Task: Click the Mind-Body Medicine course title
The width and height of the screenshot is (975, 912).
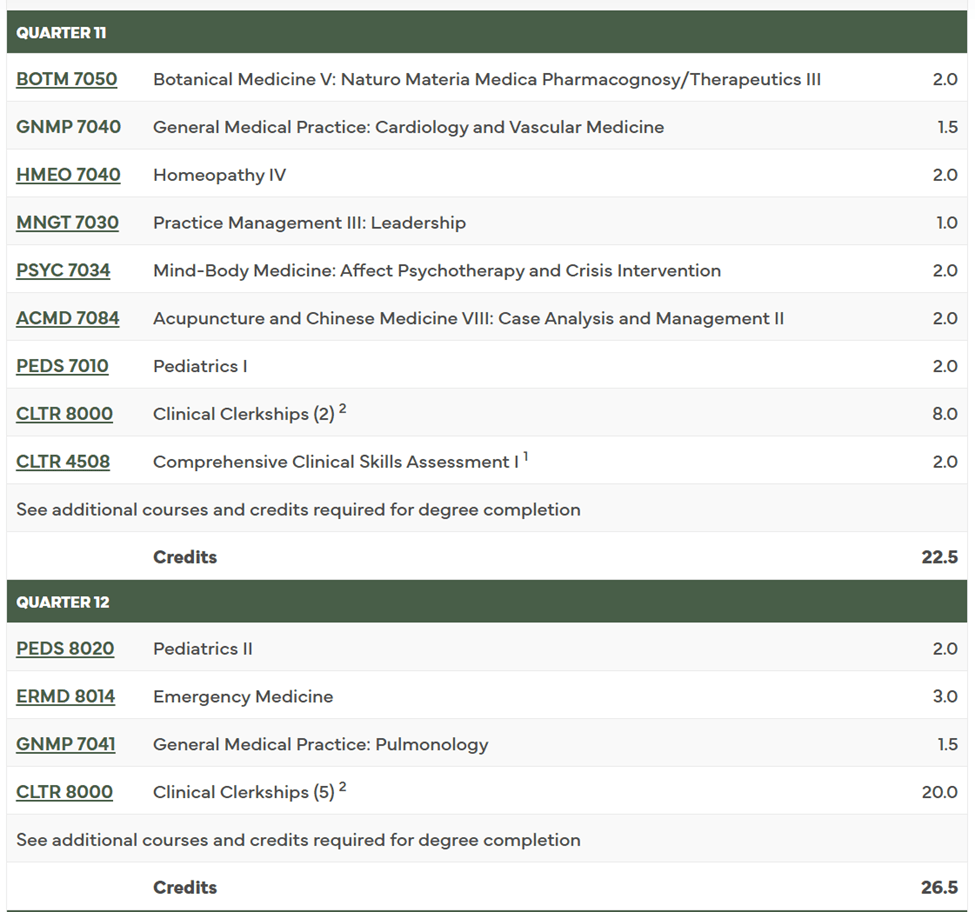Action: (x=437, y=271)
